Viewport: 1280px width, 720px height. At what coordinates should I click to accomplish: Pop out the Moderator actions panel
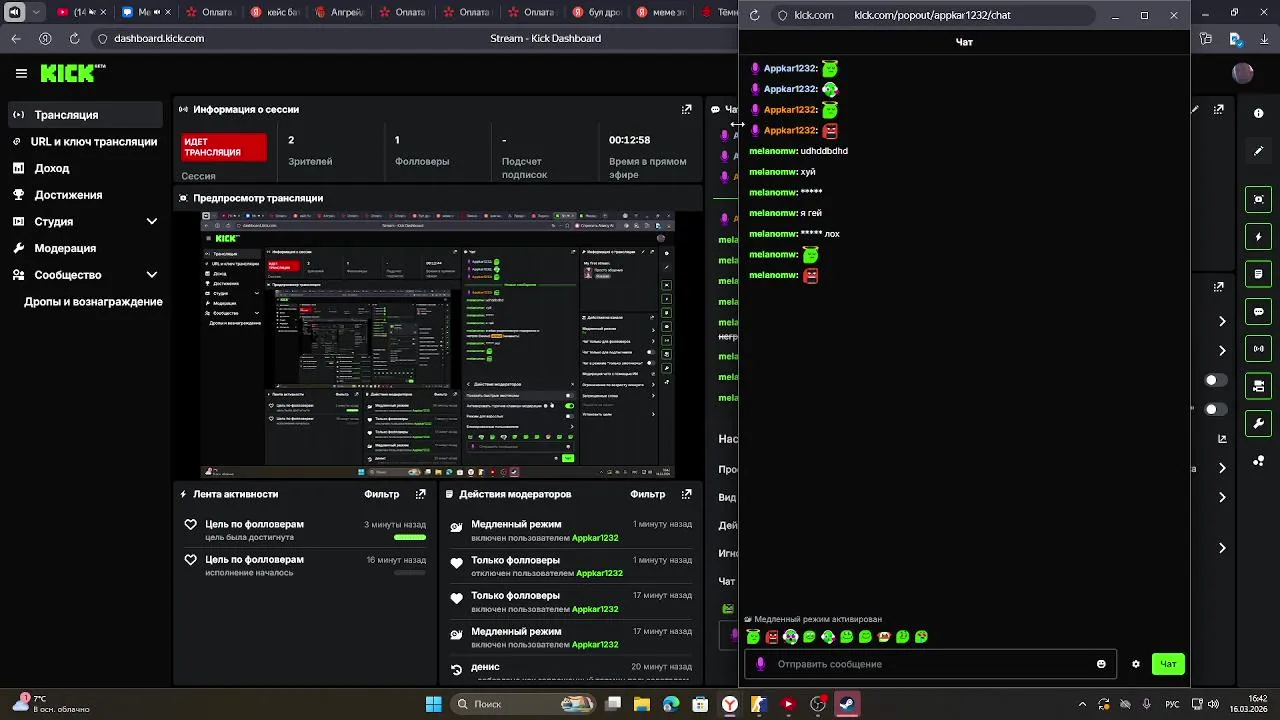point(686,494)
